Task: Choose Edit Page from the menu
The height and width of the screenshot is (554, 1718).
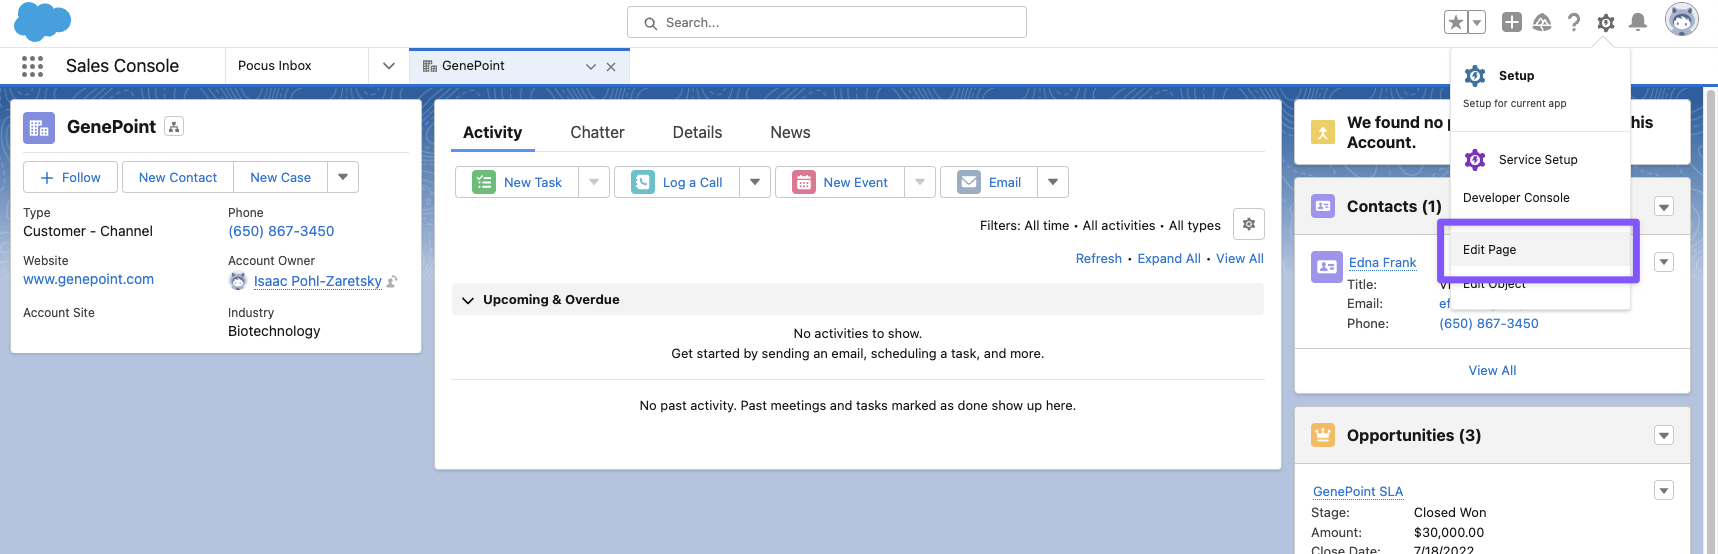Action: 1540,250
